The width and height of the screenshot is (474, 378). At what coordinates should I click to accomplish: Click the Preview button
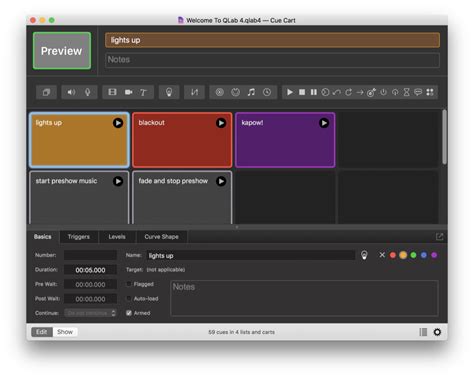[62, 51]
